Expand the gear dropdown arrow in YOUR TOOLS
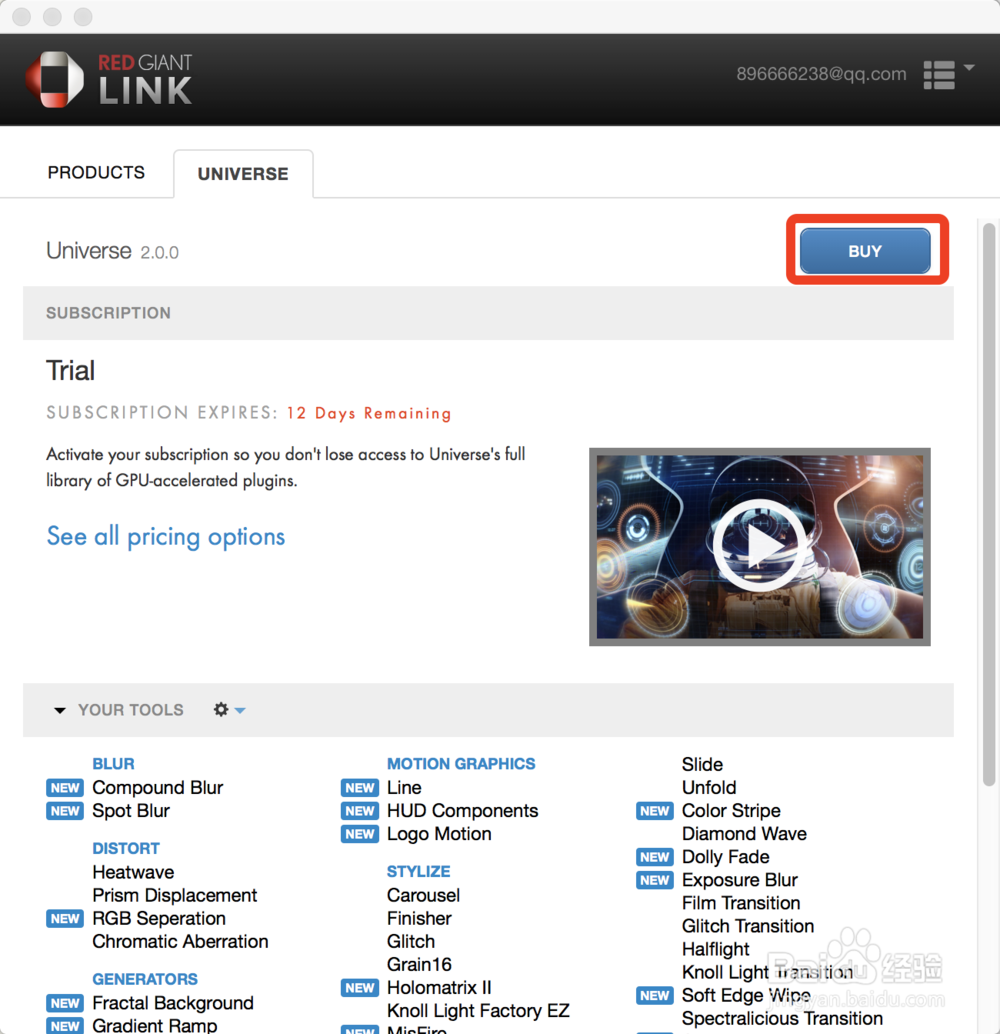The width and height of the screenshot is (1000, 1034). (x=240, y=710)
